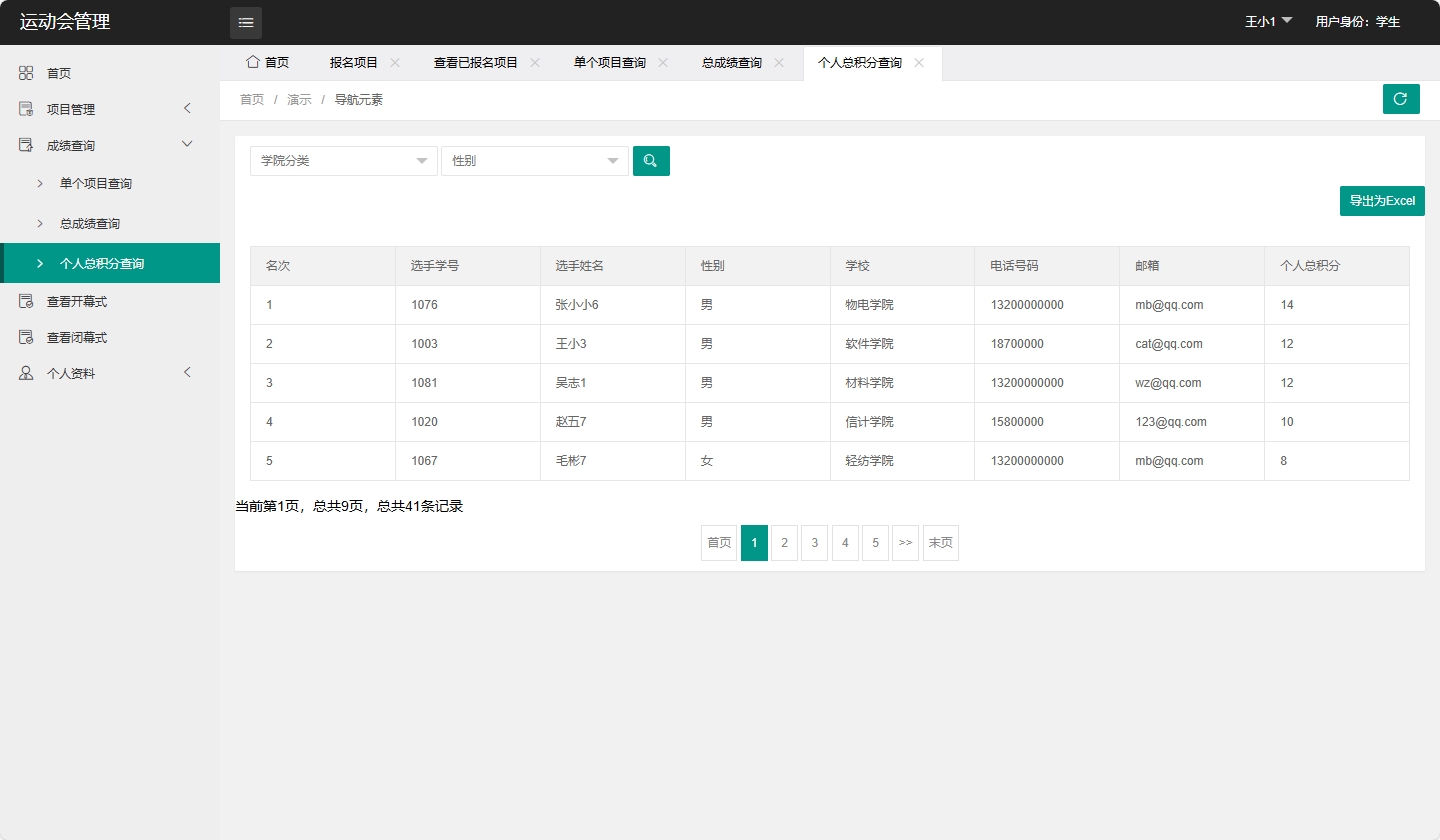Open the 王小1 user dropdown
The height and width of the screenshot is (840, 1440).
coord(1267,21)
